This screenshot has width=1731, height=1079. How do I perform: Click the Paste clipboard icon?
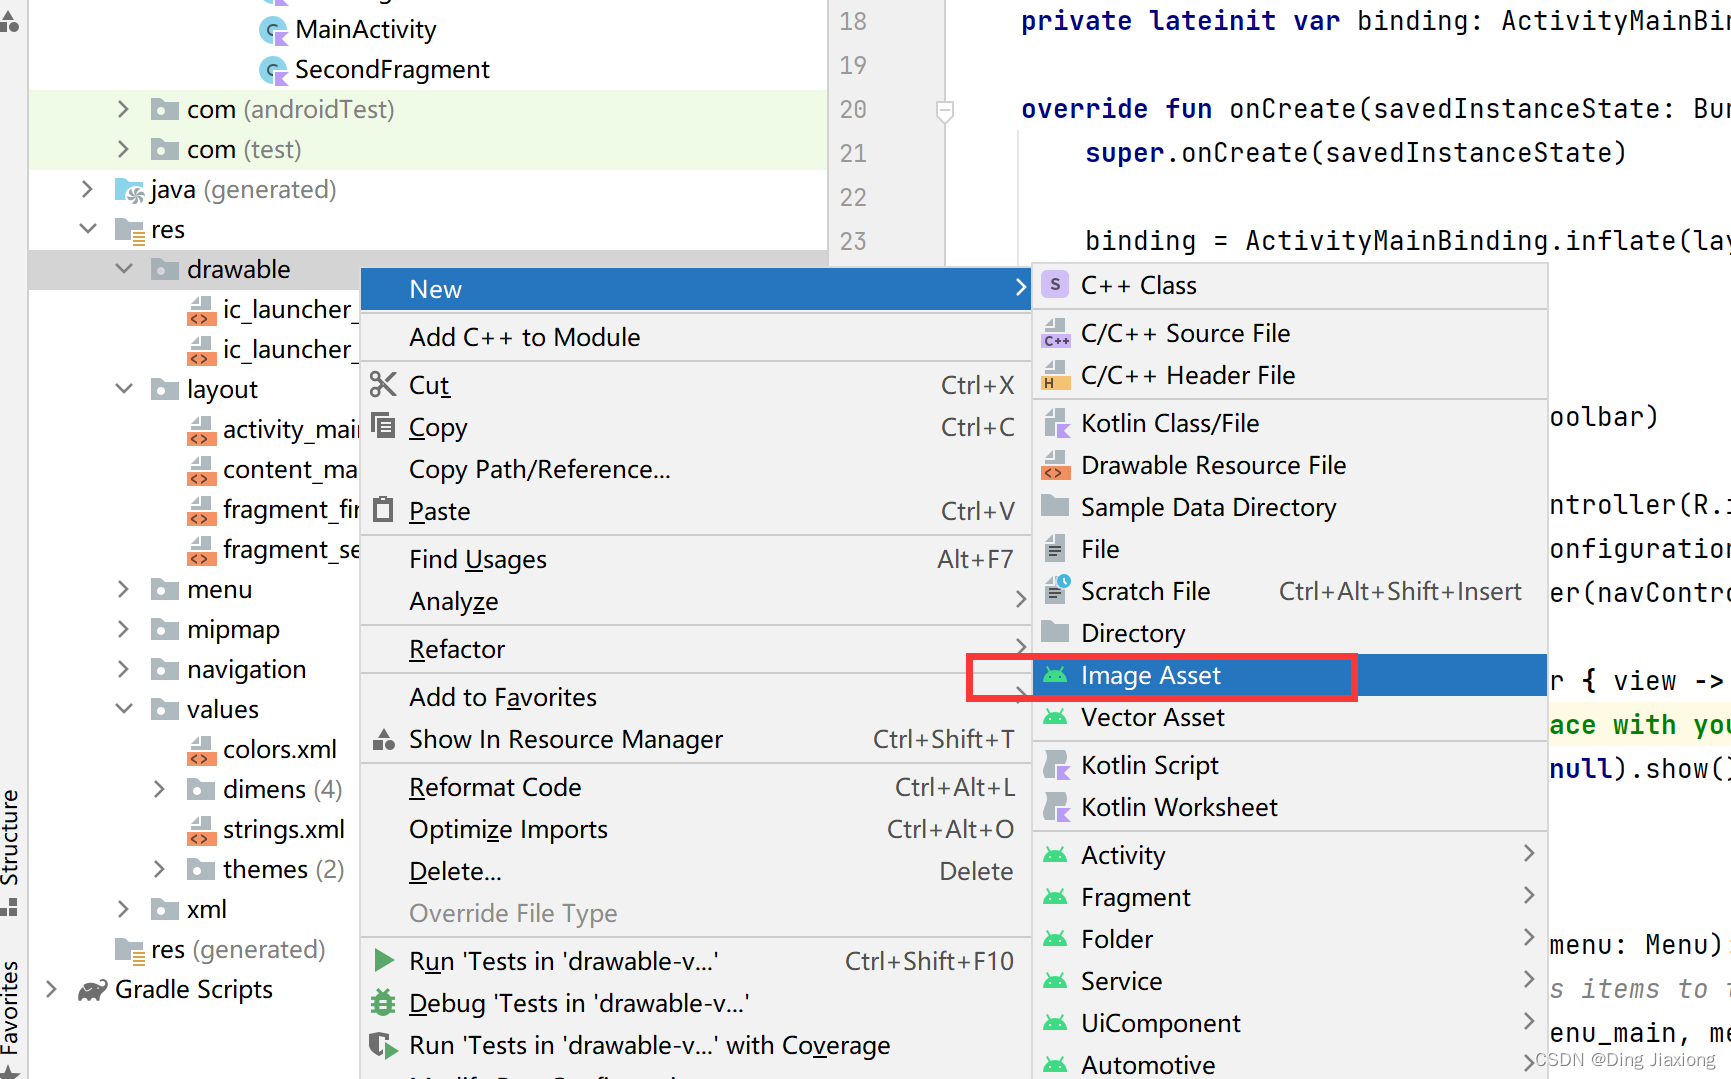coord(383,510)
